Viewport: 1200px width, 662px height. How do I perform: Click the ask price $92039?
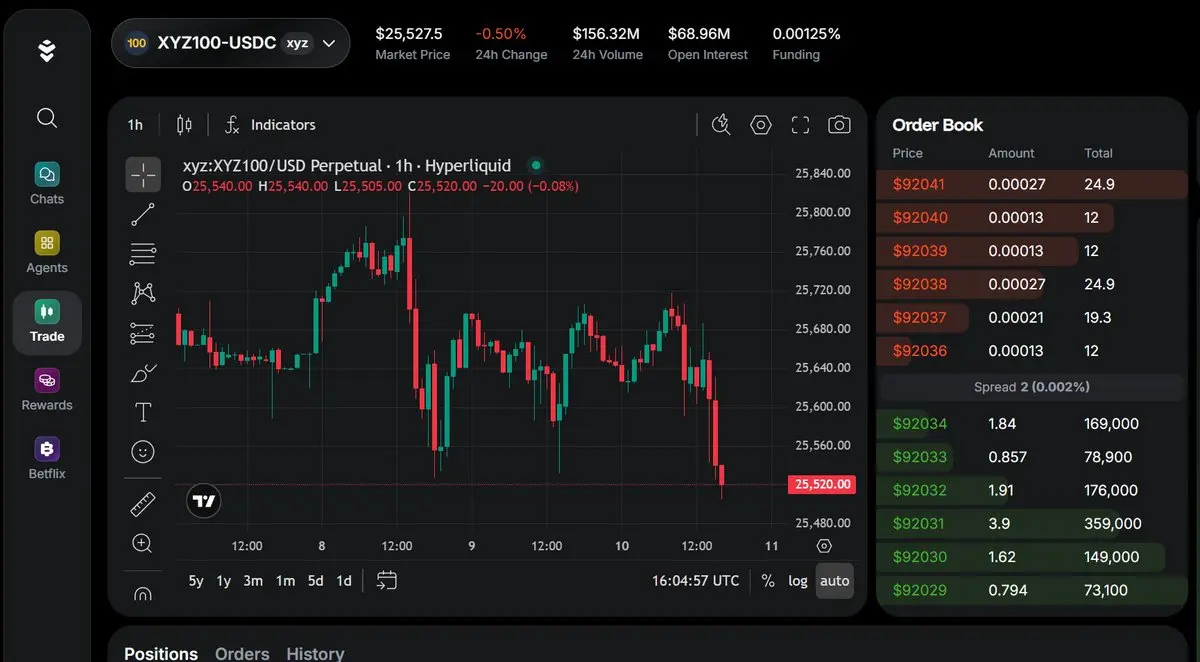tap(919, 251)
